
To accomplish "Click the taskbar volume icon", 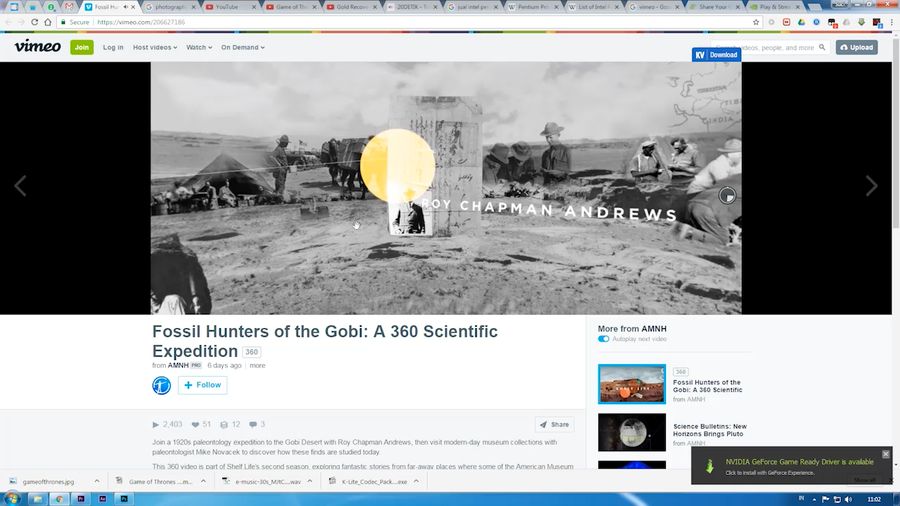I will pyautogui.click(x=848, y=499).
